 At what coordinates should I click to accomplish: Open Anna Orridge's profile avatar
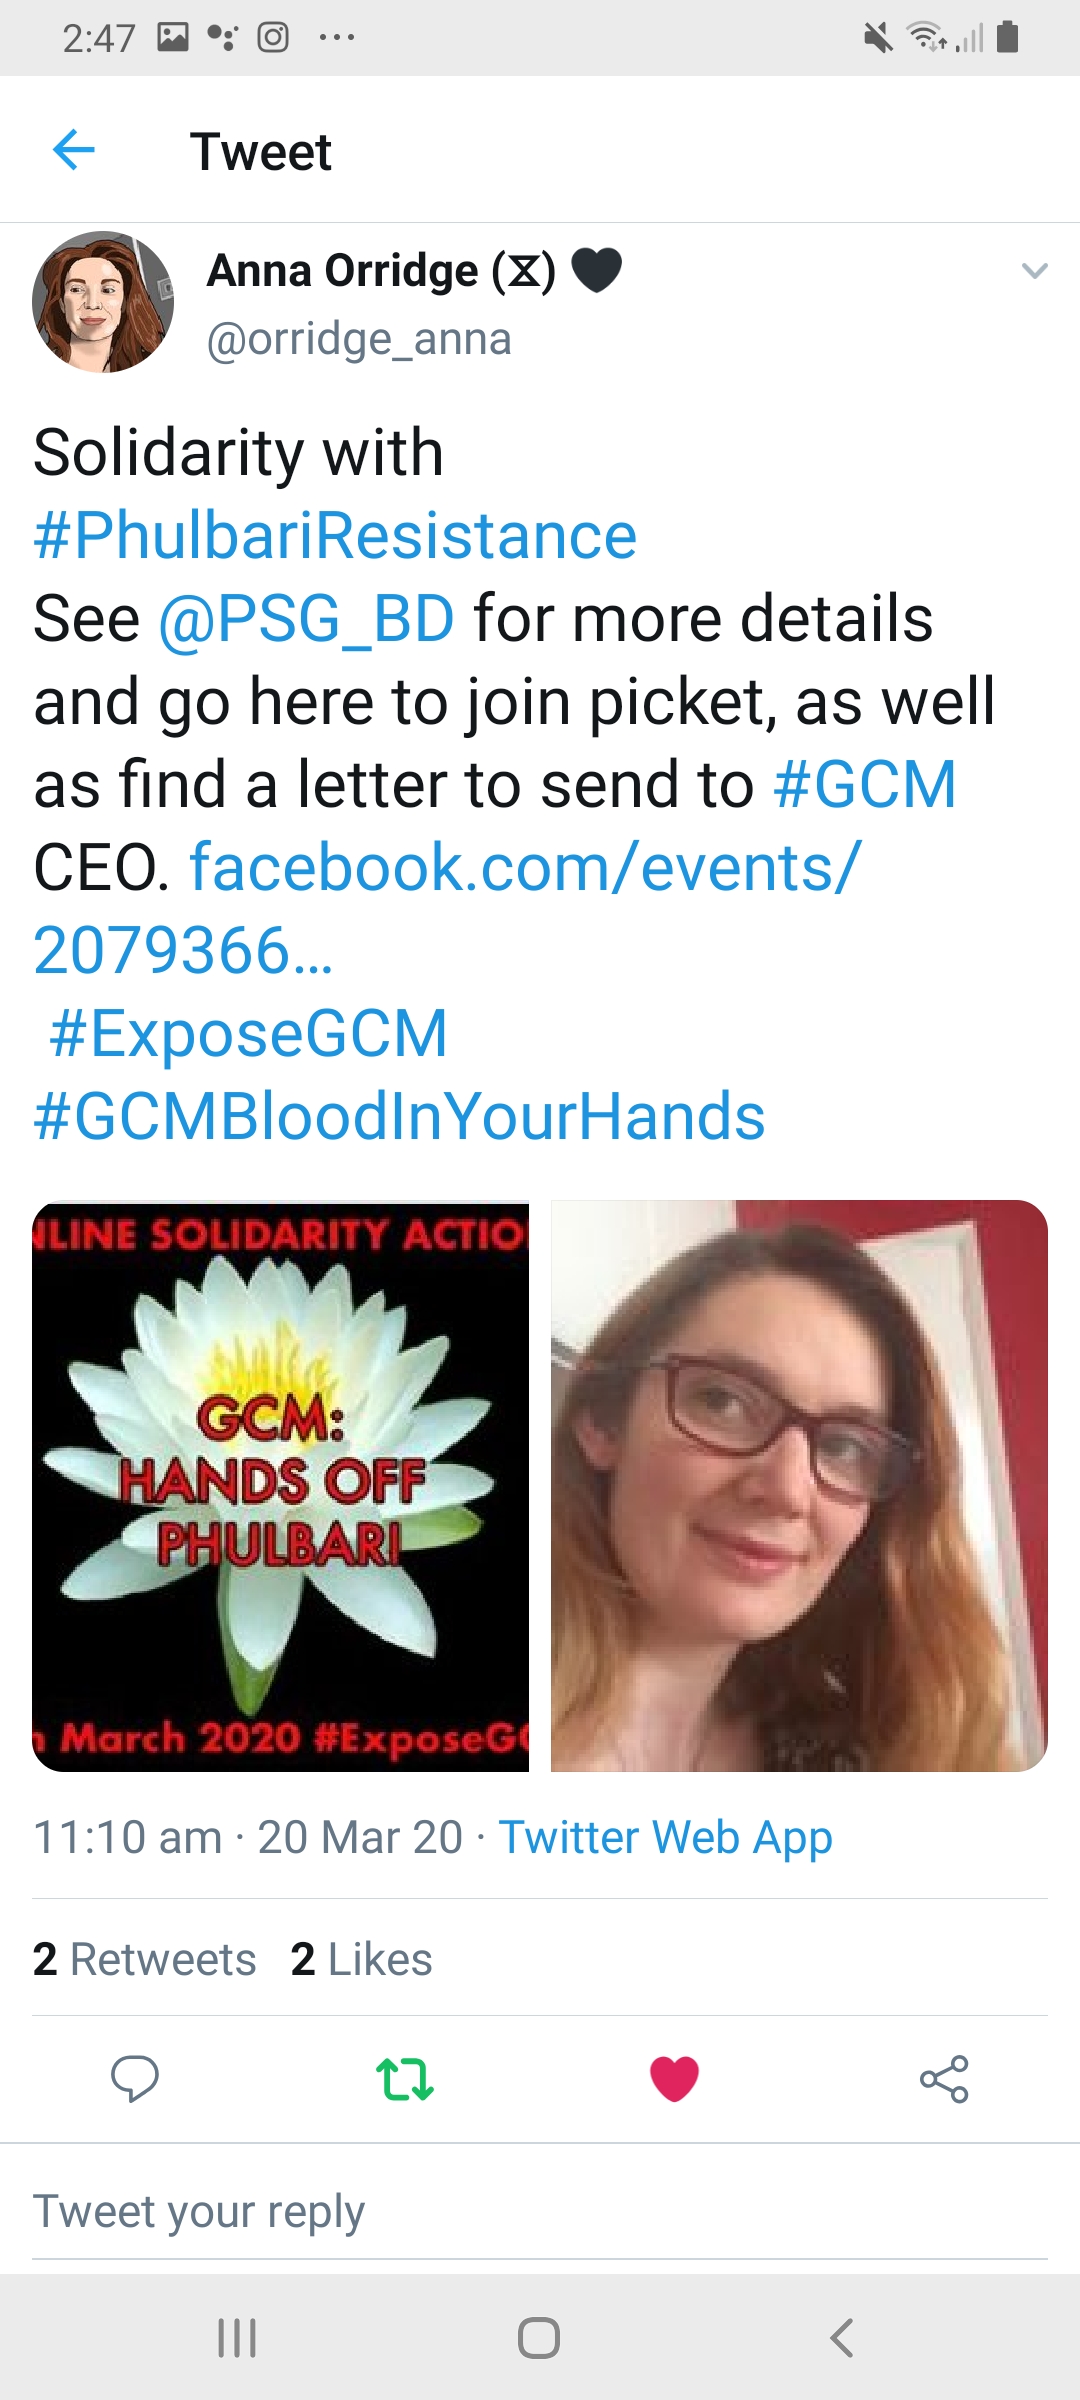pyautogui.click(x=103, y=302)
